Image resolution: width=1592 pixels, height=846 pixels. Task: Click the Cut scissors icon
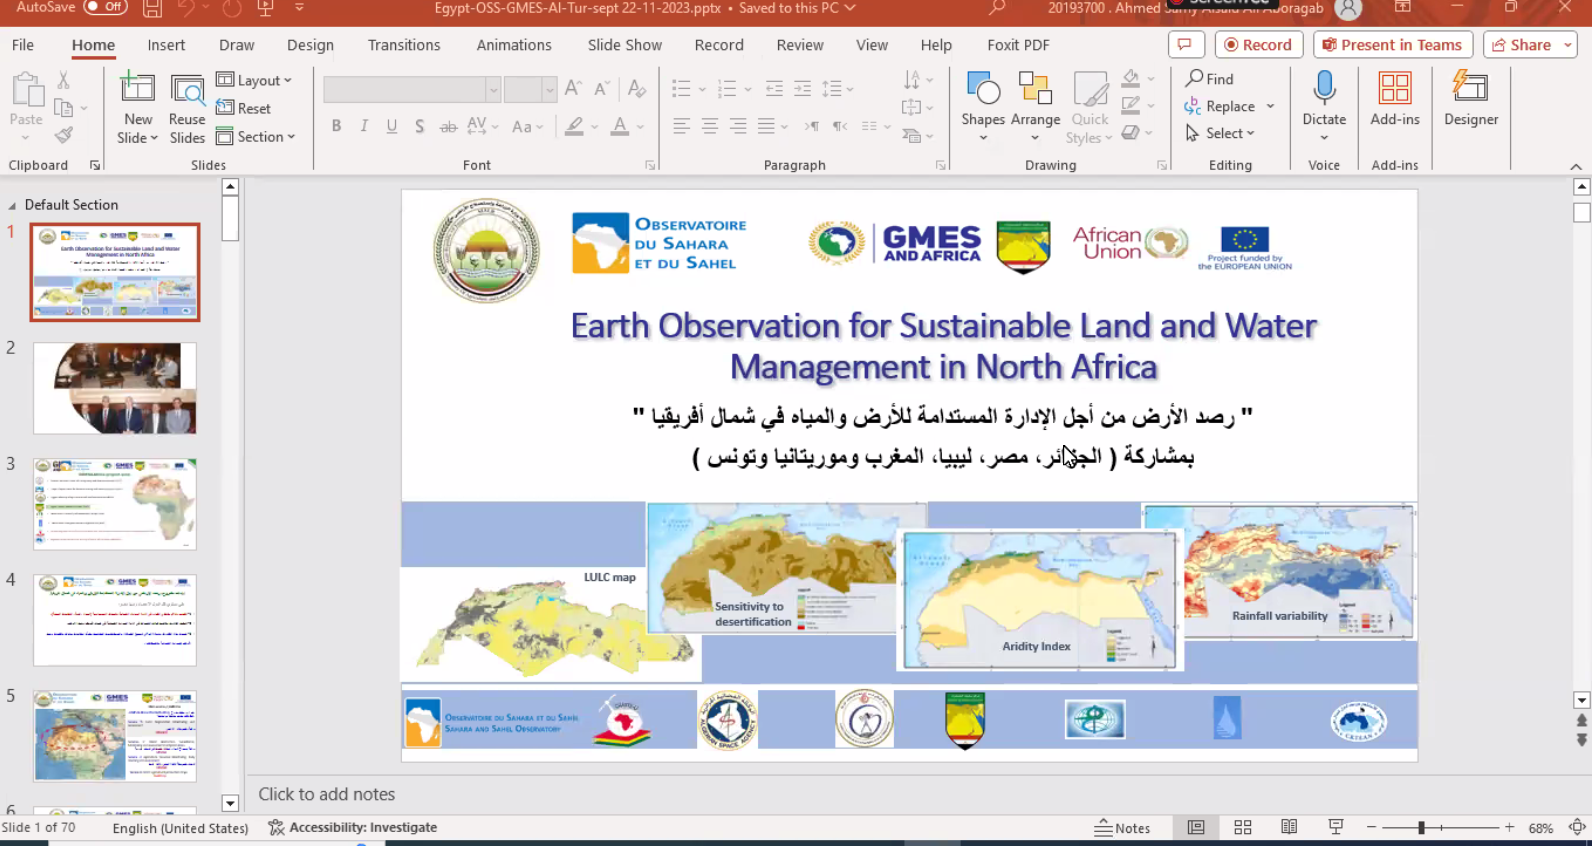pos(63,80)
